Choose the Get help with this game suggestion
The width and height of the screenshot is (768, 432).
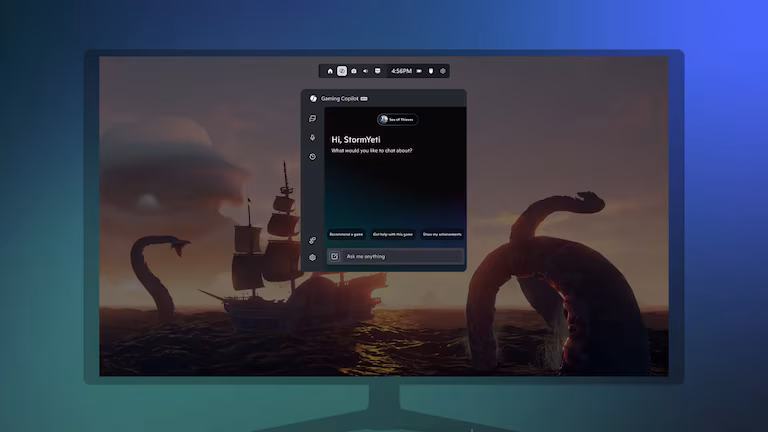pyautogui.click(x=394, y=234)
